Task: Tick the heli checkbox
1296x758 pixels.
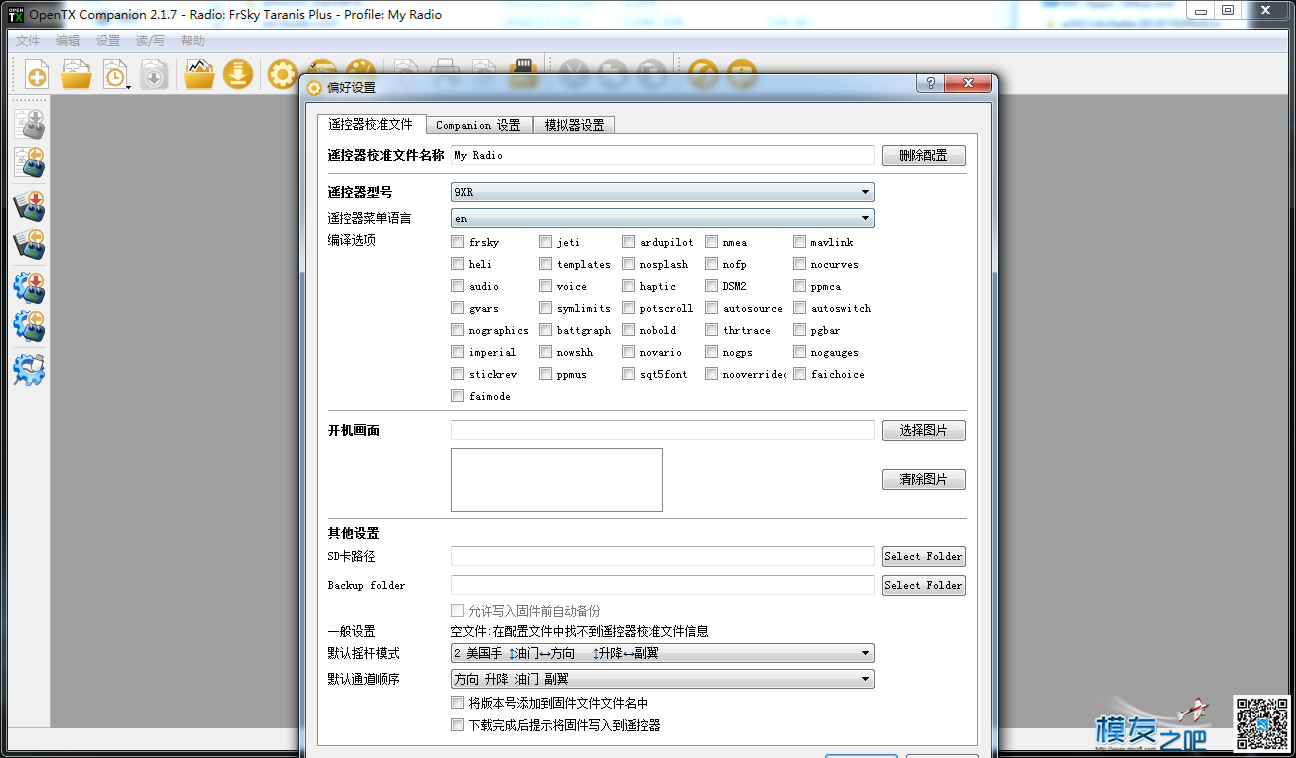Action: coord(457,264)
